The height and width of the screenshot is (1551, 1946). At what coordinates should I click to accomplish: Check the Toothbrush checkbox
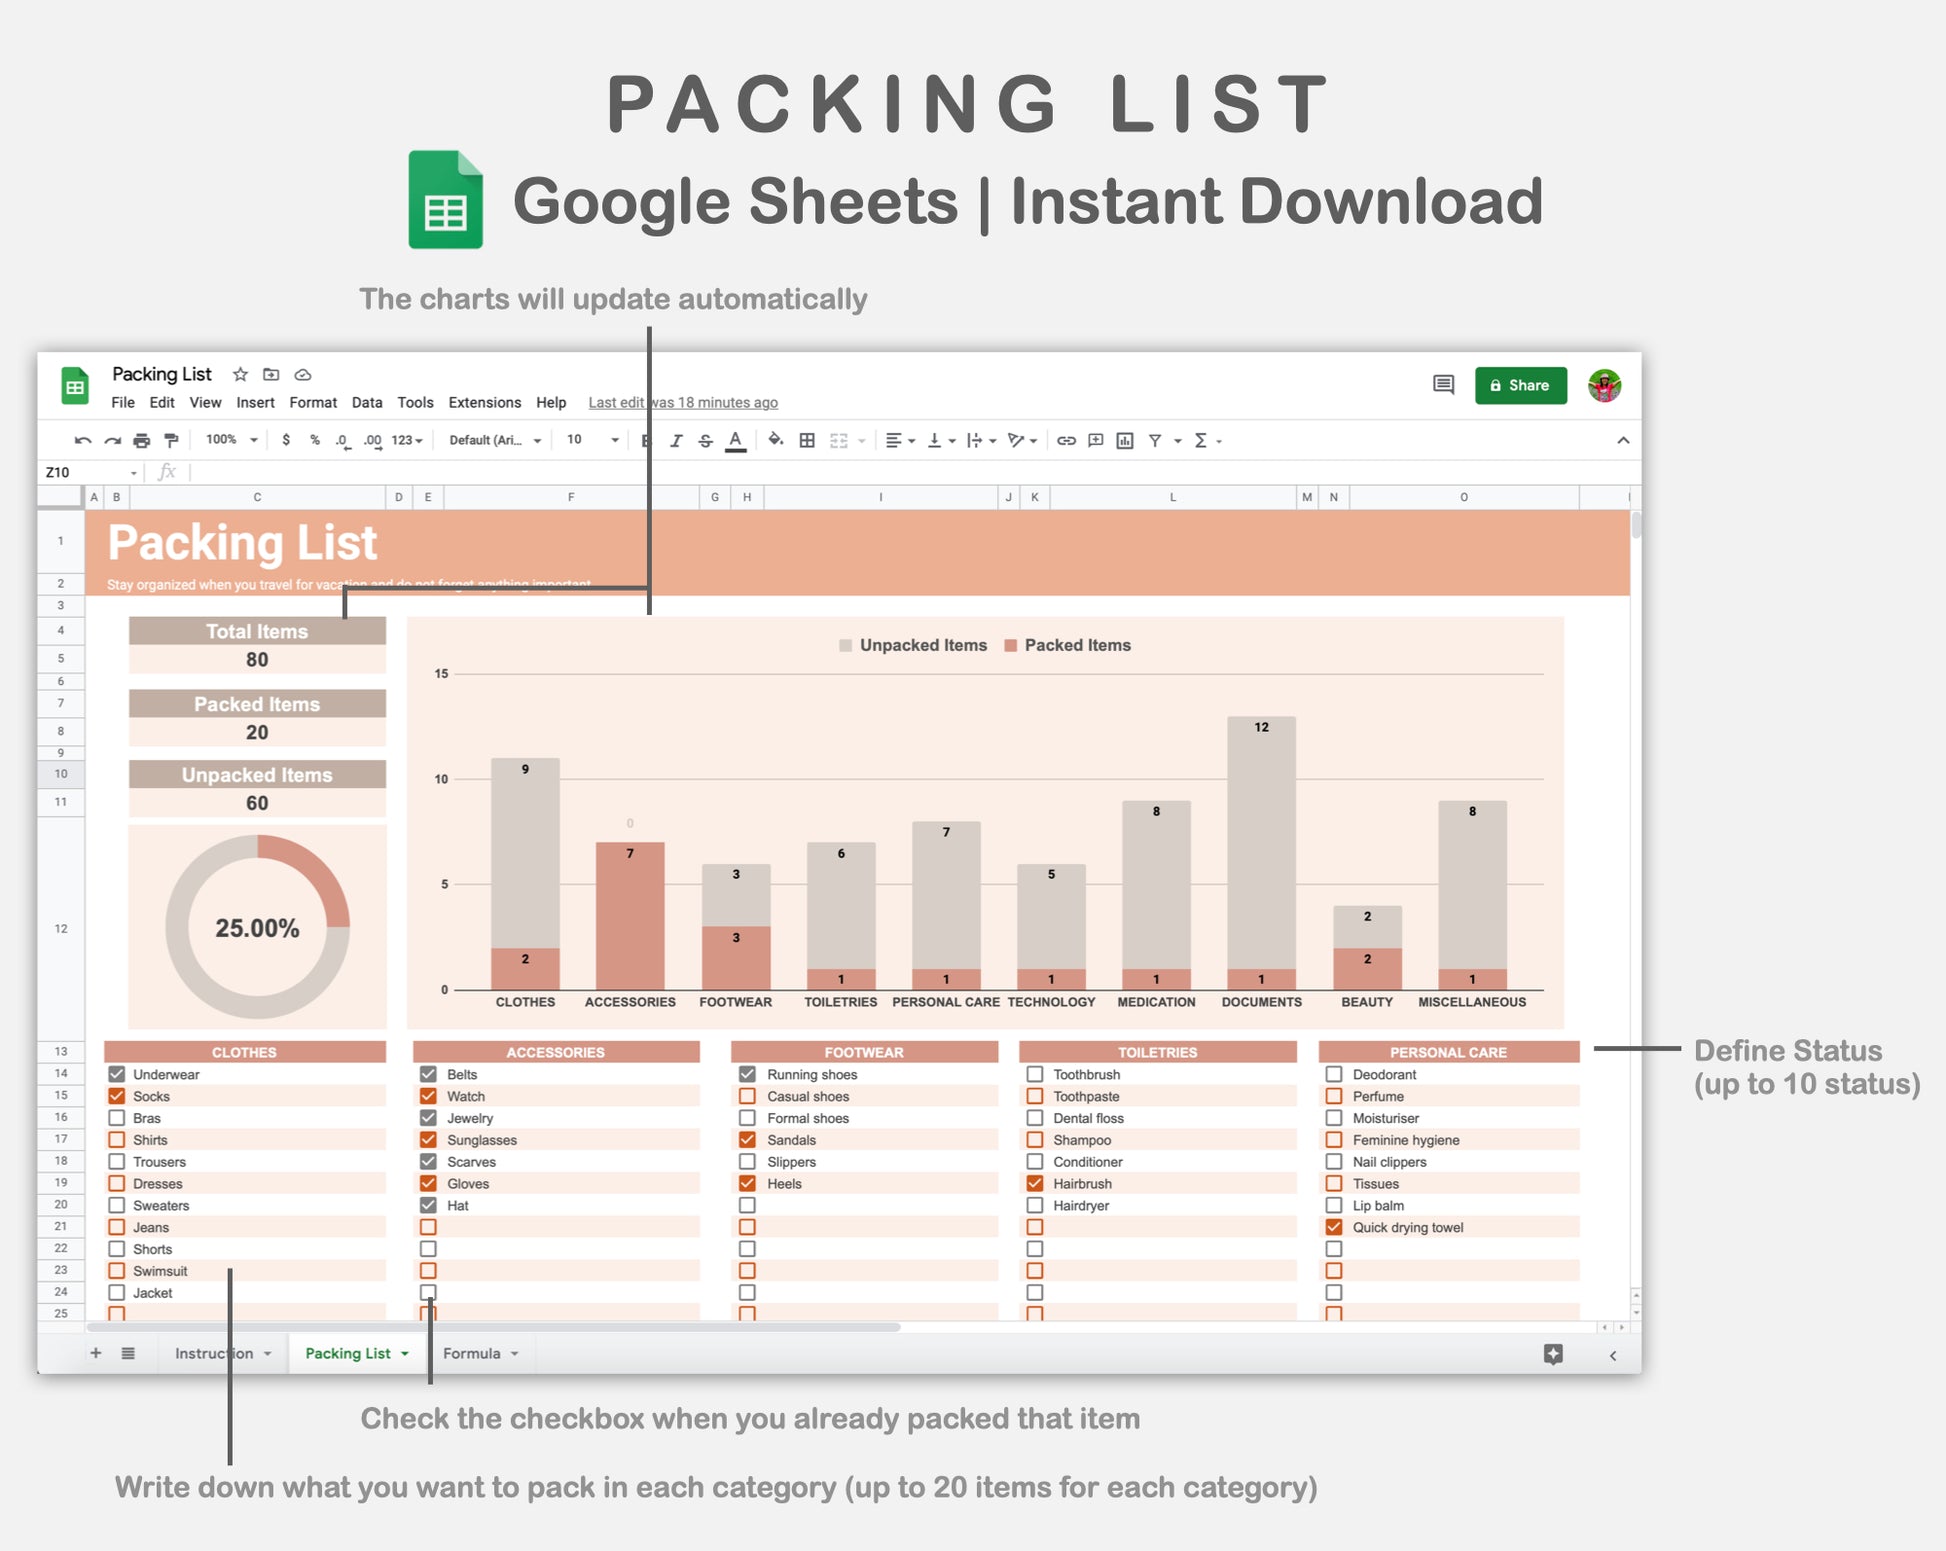tap(1035, 1074)
